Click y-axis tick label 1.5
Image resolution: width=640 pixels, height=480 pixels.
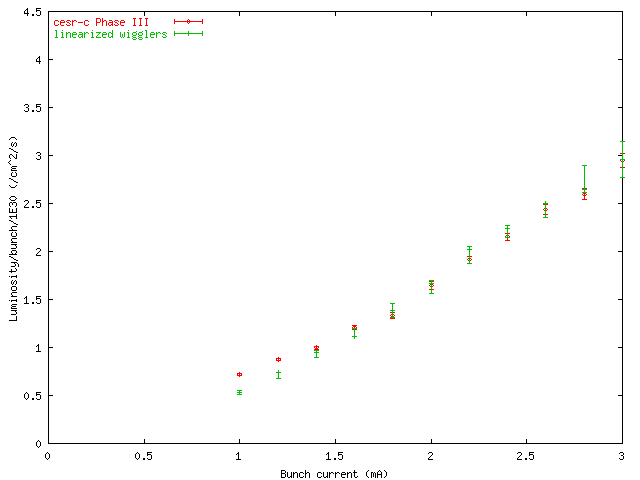pyautogui.click(x=33, y=300)
